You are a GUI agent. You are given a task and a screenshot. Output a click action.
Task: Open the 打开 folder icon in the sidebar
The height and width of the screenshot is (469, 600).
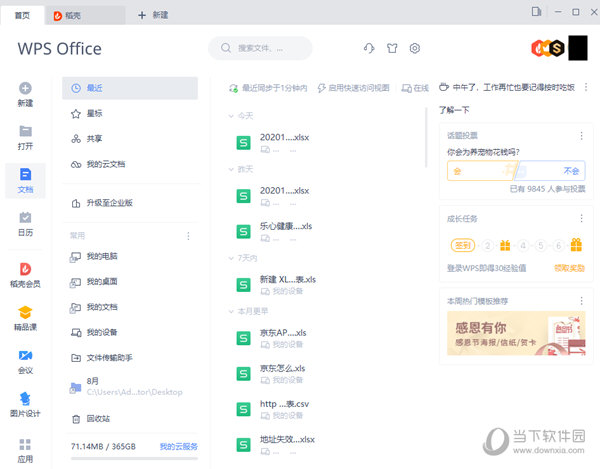(x=25, y=131)
